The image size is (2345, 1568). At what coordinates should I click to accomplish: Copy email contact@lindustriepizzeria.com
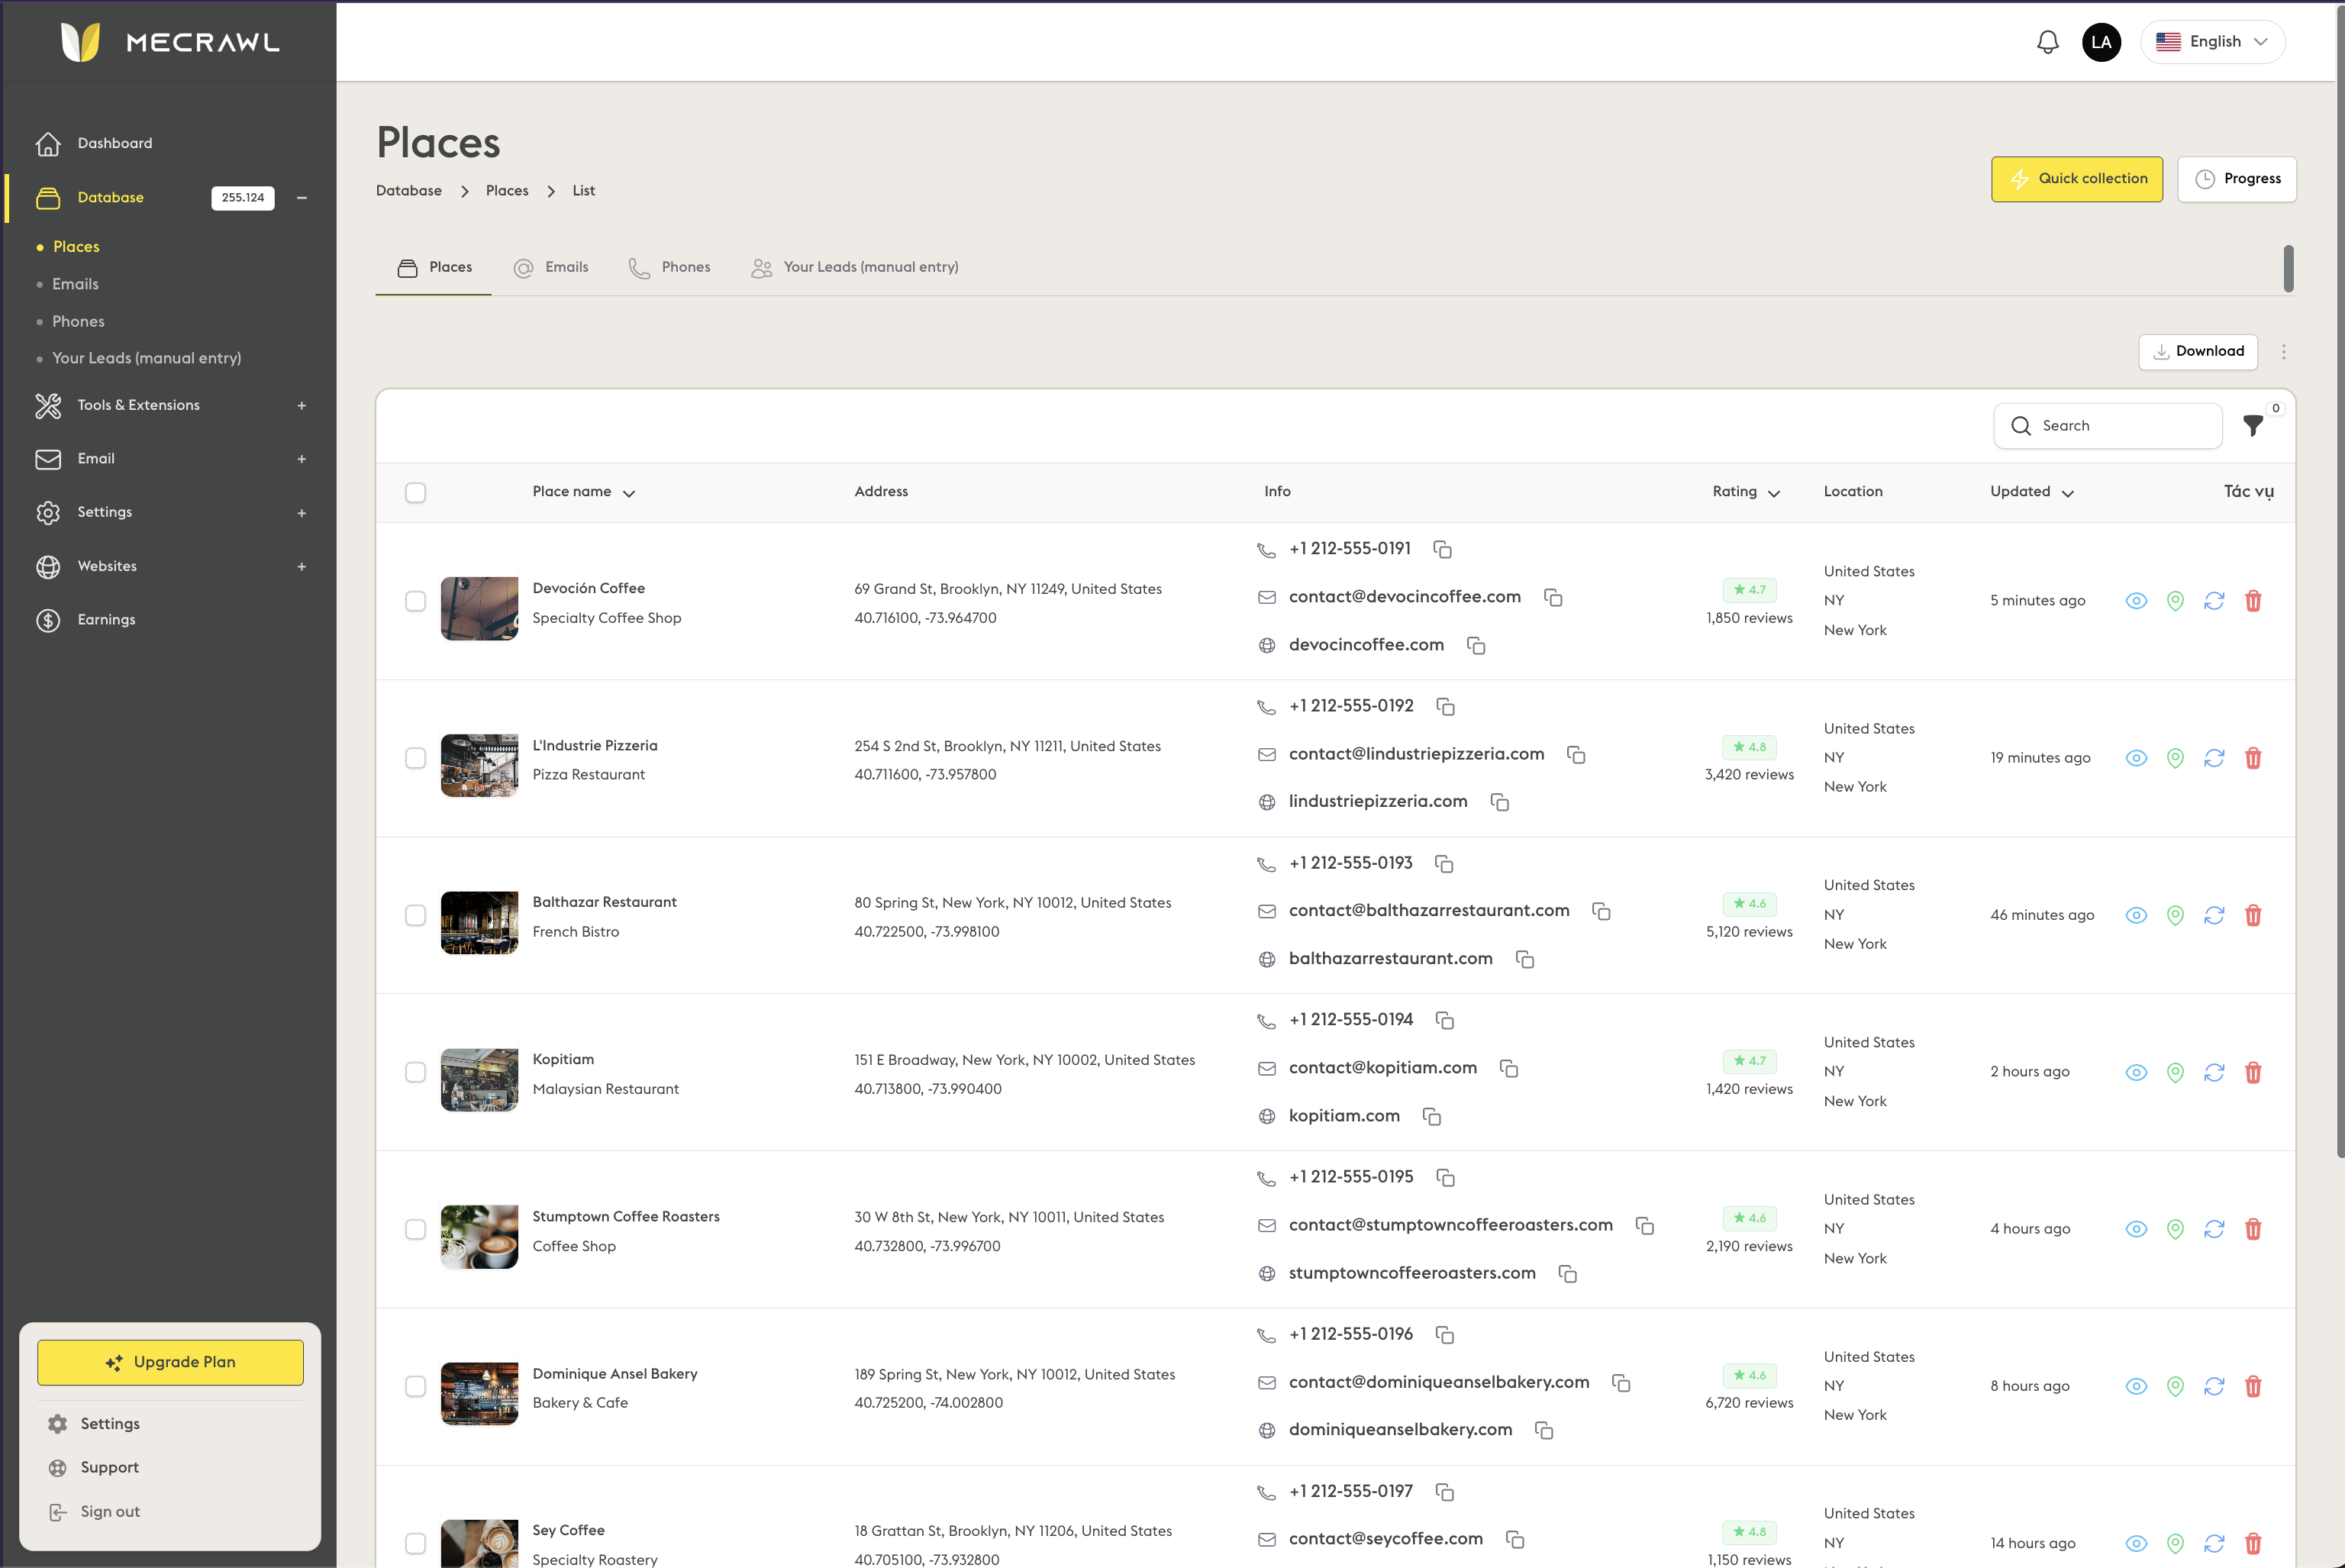1576,754
